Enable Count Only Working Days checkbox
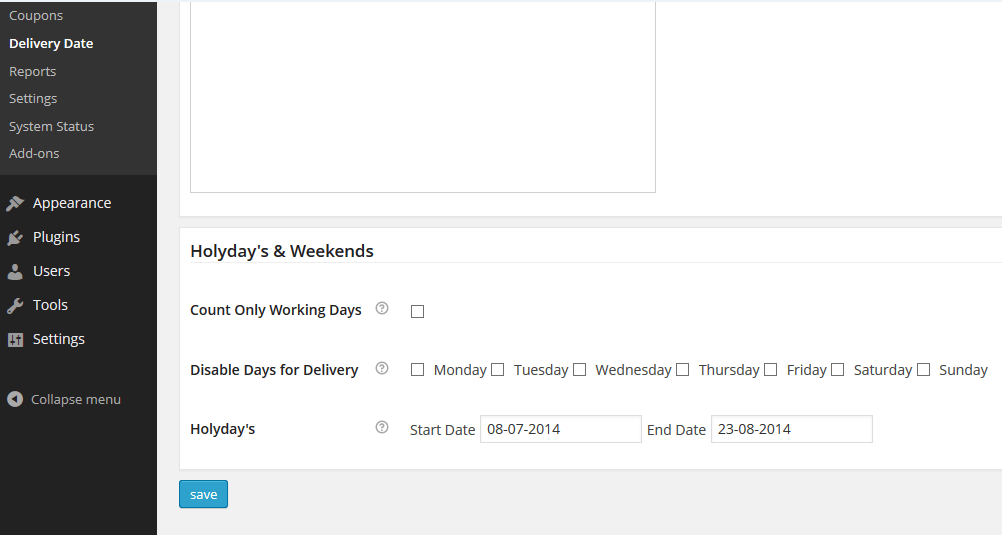 point(417,311)
